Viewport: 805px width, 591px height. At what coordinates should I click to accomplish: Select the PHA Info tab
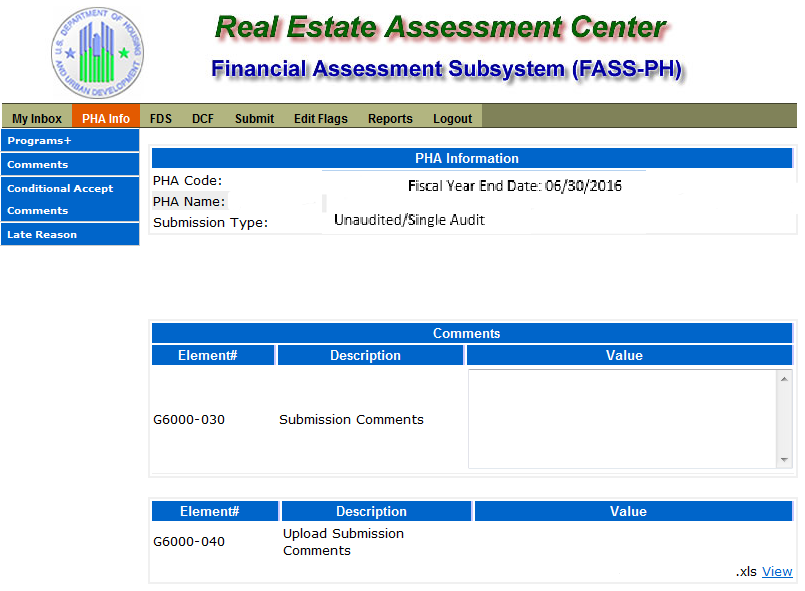coord(106,118)
